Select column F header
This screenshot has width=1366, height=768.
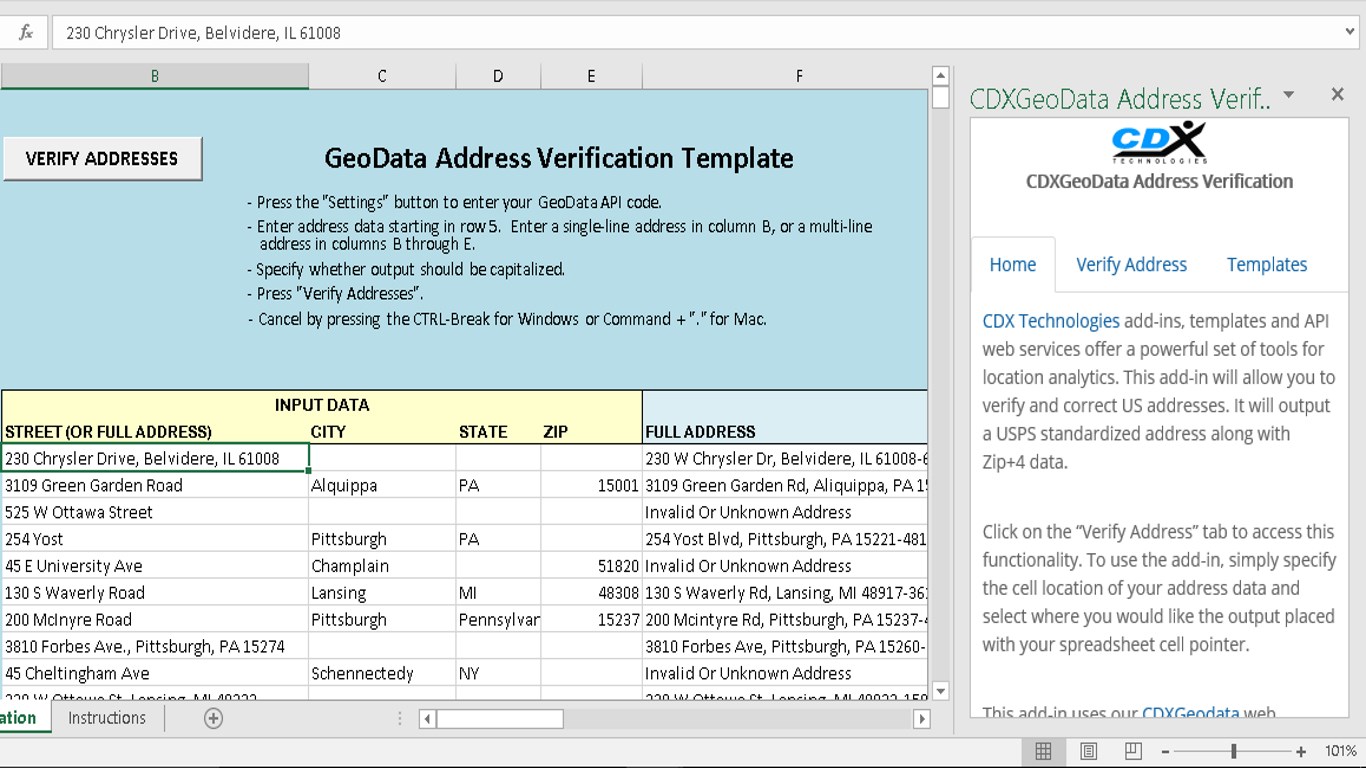coord(799,76)
